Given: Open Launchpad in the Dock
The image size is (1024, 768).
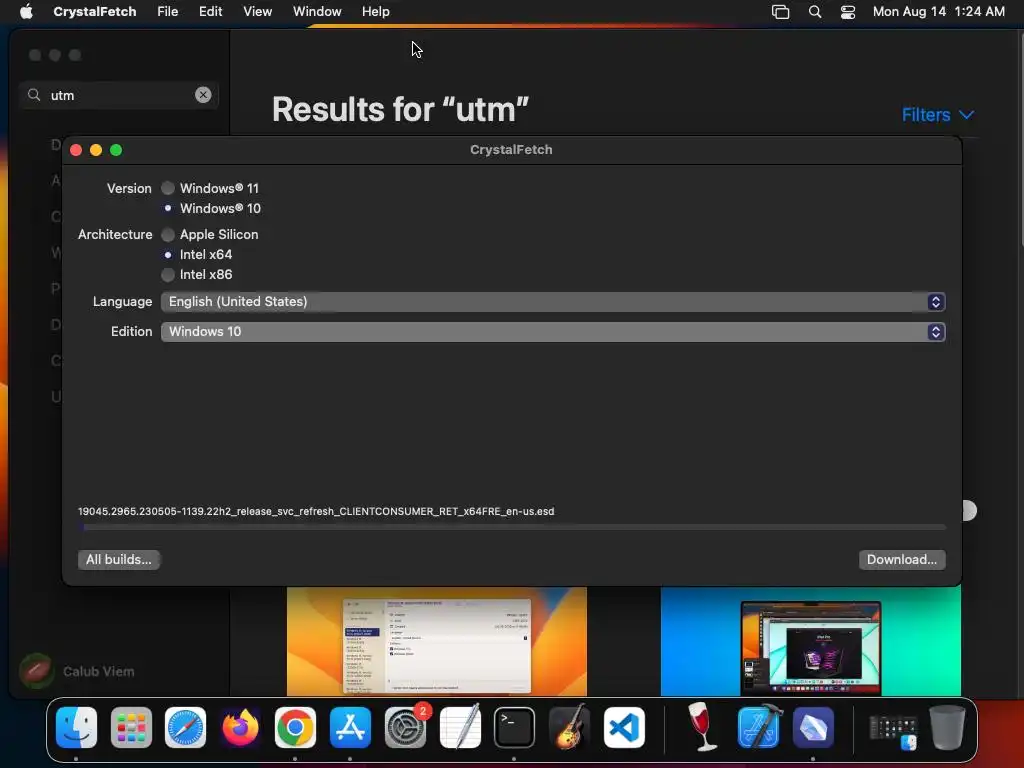Looking at the screenshot, I should point(131,727).
